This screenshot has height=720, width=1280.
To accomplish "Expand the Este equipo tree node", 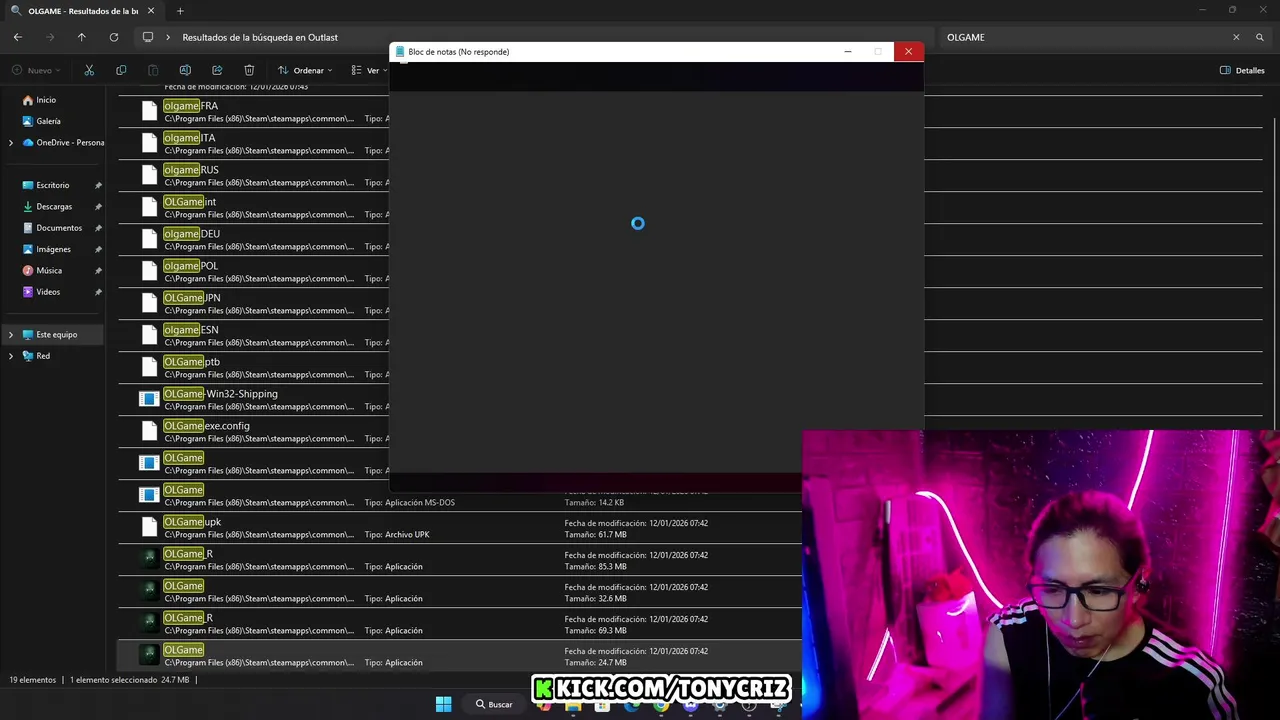I will (11, 335).
